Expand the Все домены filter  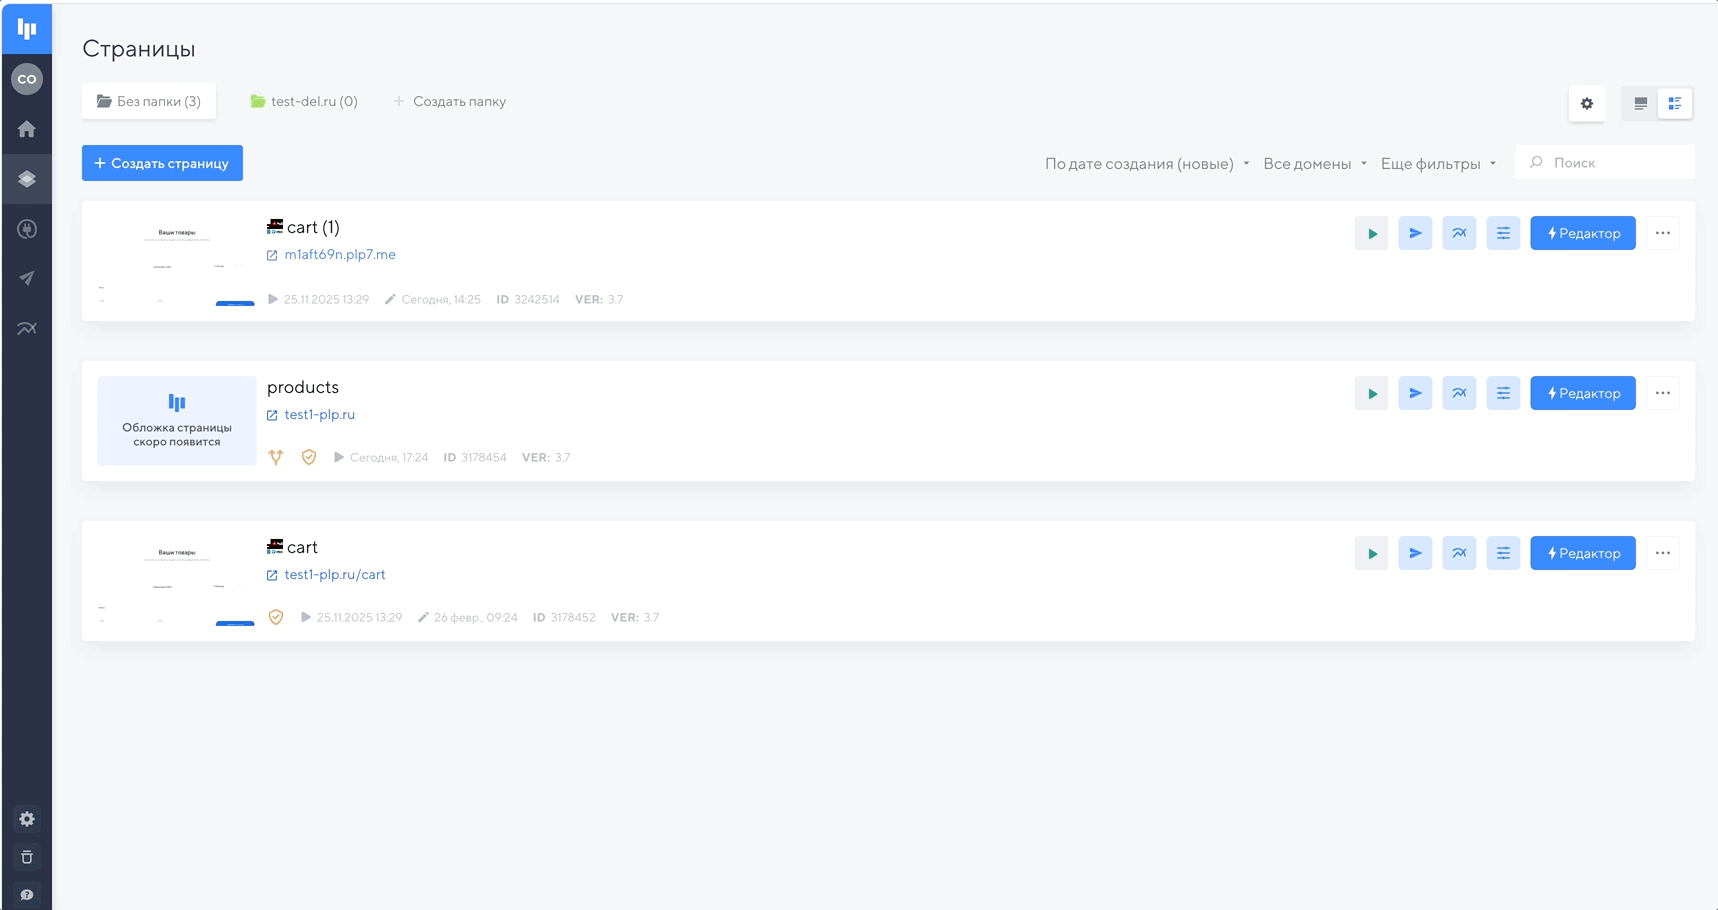(1315, 163)
